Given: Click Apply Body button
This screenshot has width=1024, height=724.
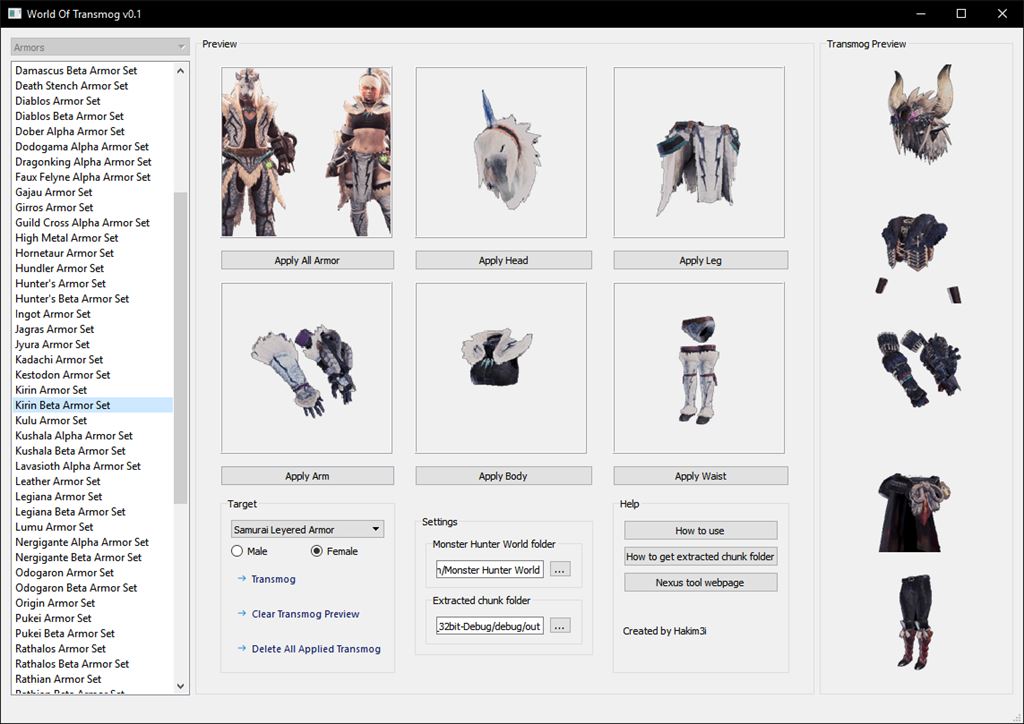Looking at the screenshot, I should (504, 476).
